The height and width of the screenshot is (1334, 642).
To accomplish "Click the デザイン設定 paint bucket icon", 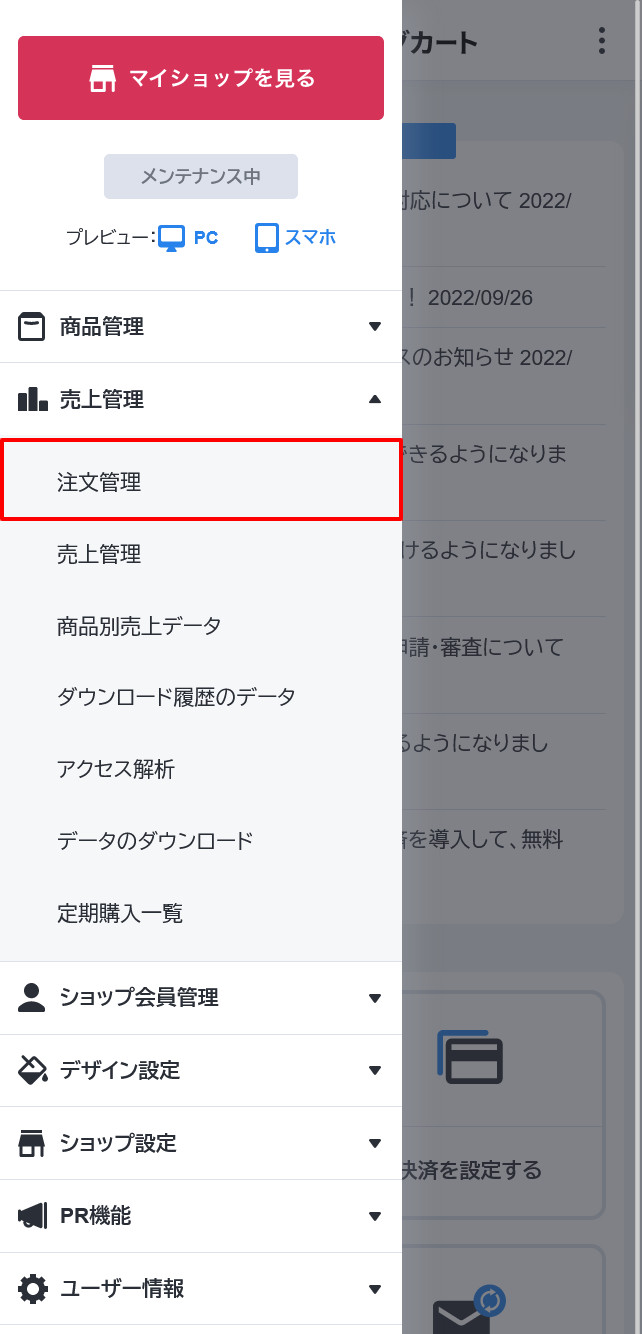I will [x=32, y=1070].
